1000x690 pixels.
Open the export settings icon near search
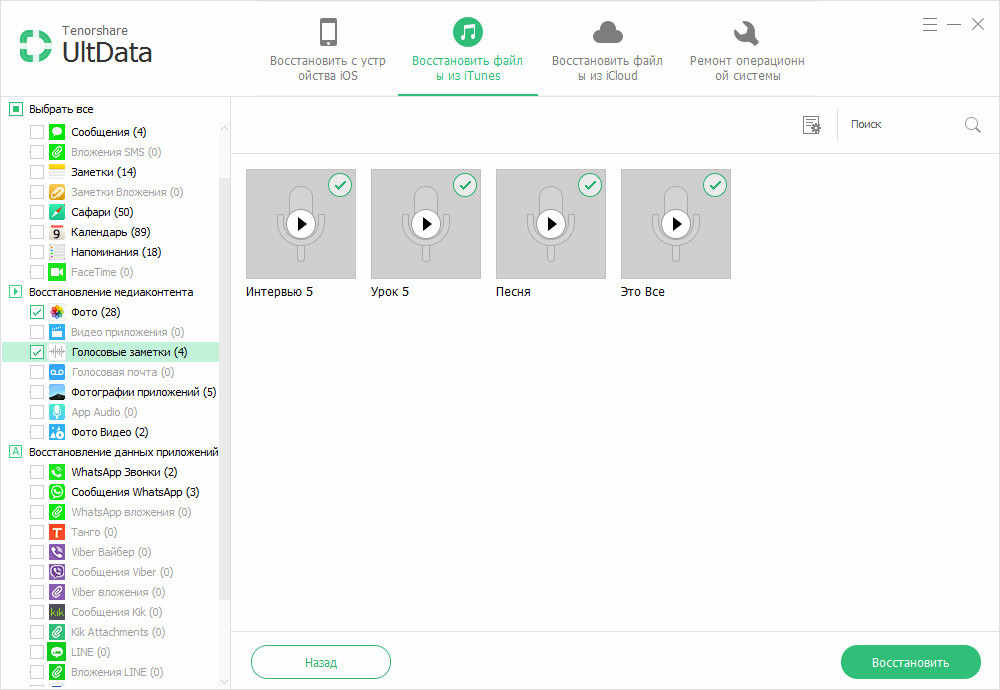pos(811,125)
